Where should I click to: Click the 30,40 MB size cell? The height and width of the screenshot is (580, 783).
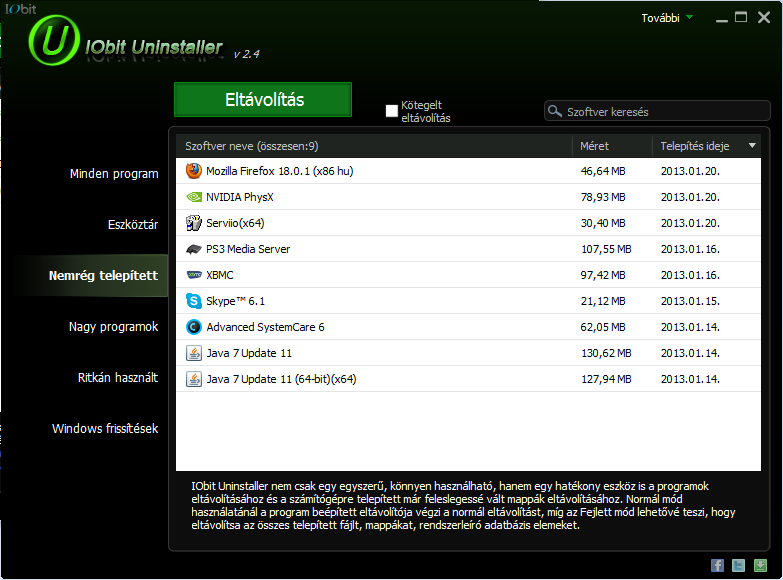pos(603,223)
